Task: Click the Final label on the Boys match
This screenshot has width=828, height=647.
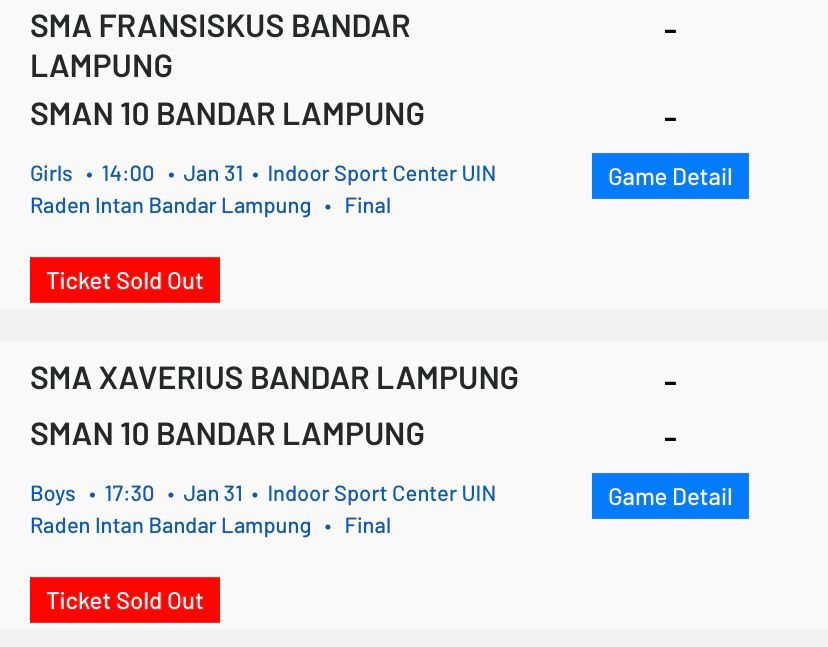Action: pos(368,525)
